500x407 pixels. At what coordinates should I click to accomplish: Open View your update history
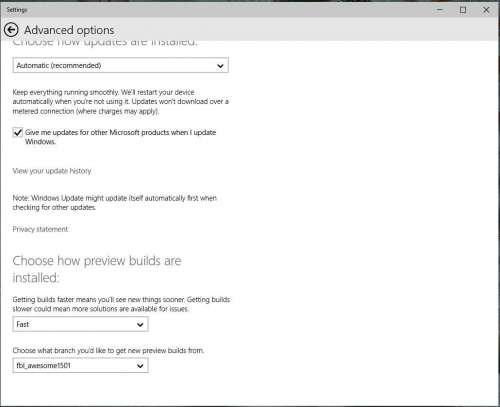(x=52, y=171)
